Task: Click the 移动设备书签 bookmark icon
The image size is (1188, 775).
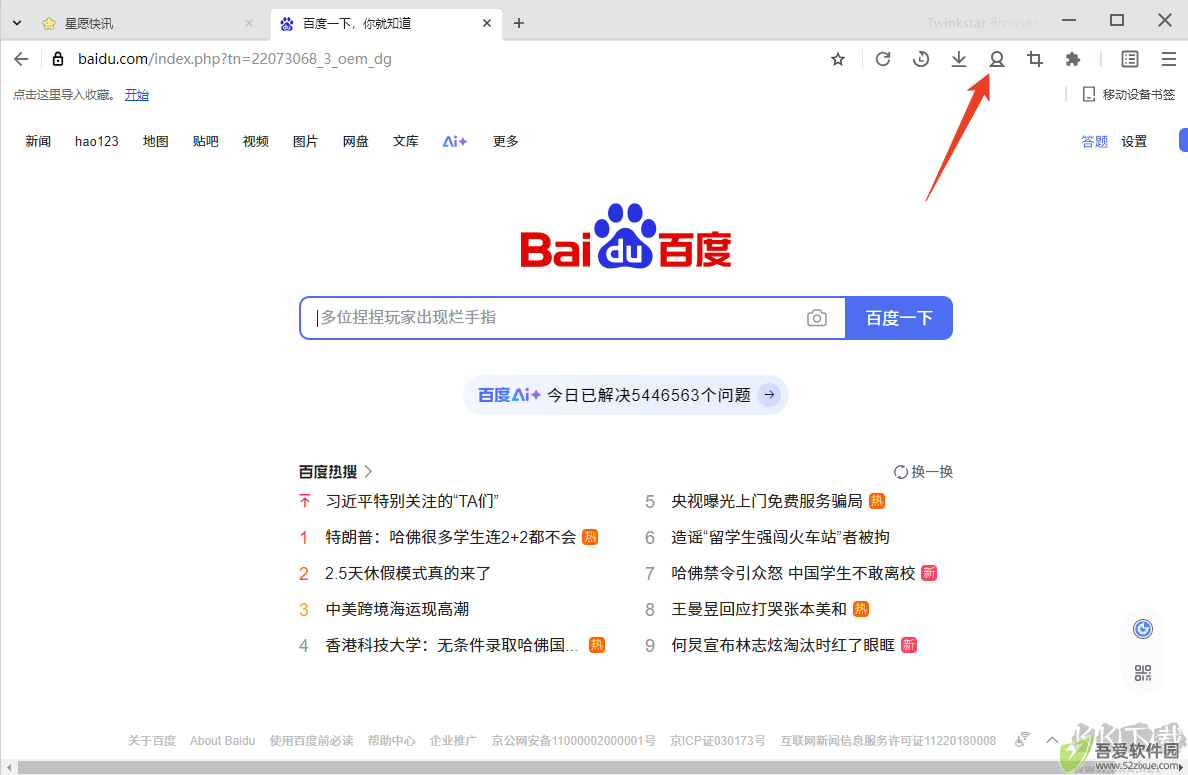Action: pos(1089,94)
